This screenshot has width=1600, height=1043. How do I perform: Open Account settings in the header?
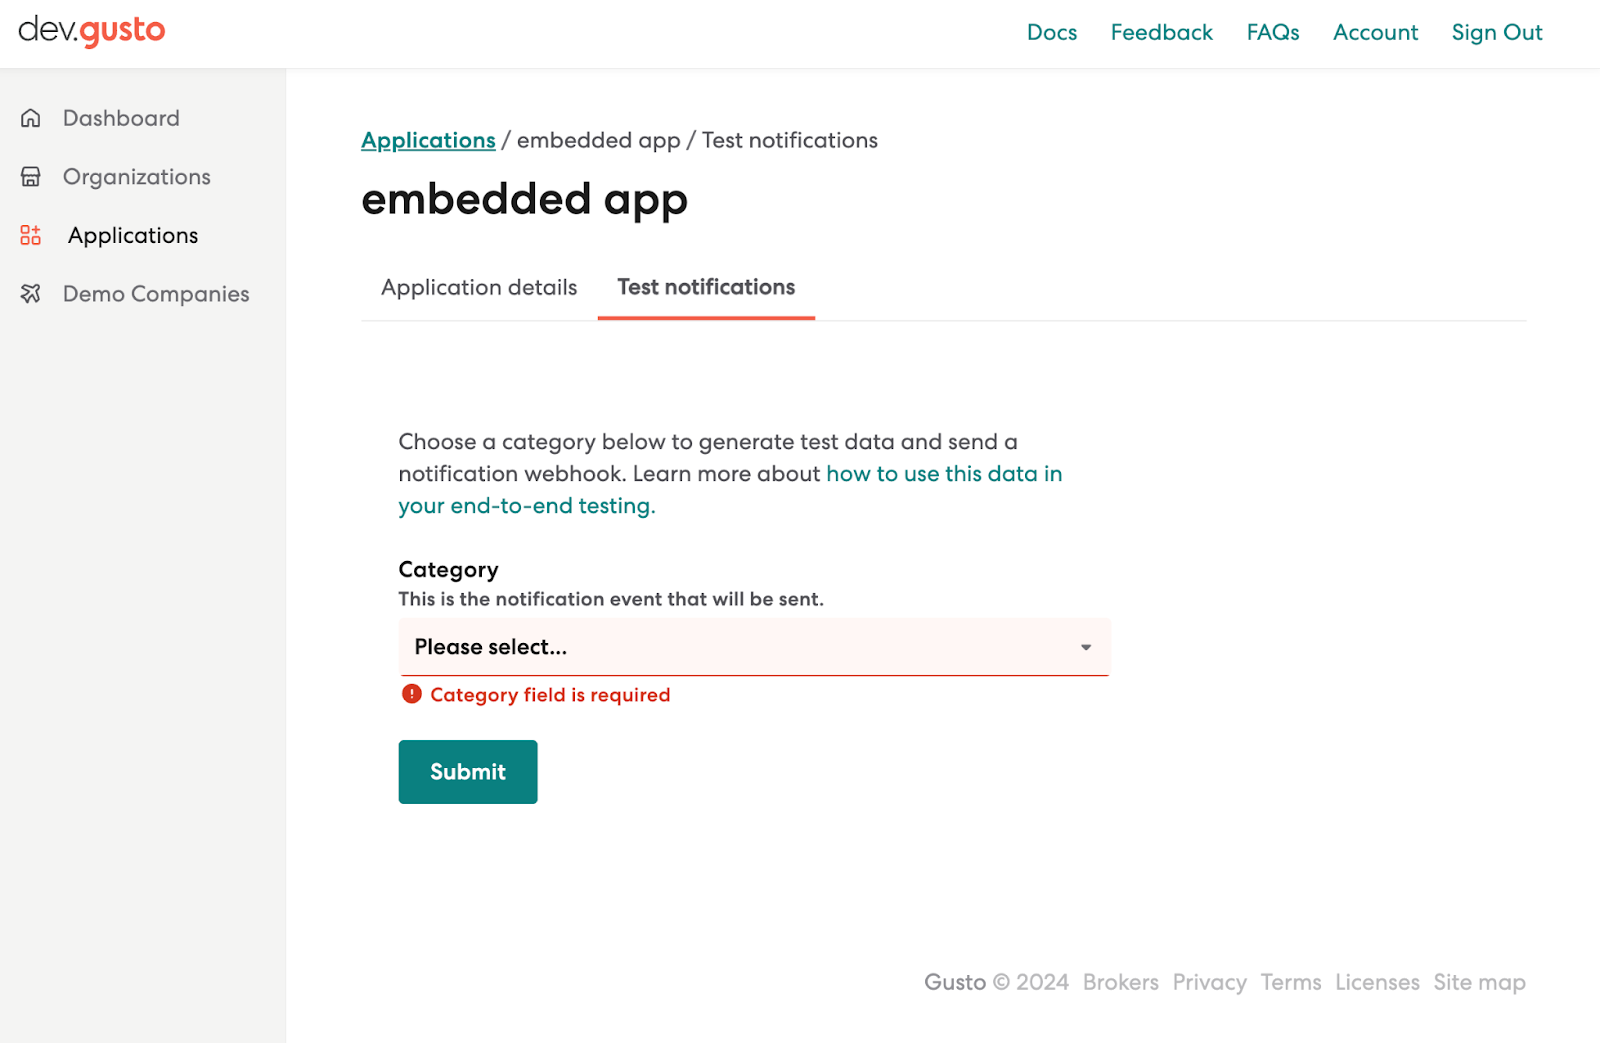[x=1376, y=33]
